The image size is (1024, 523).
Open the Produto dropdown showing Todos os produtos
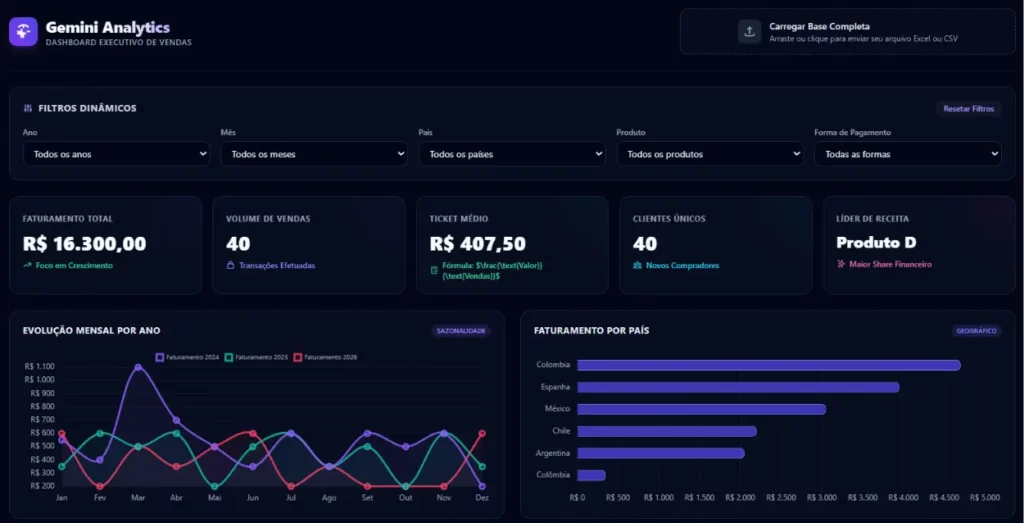click(x=710, y=155)
